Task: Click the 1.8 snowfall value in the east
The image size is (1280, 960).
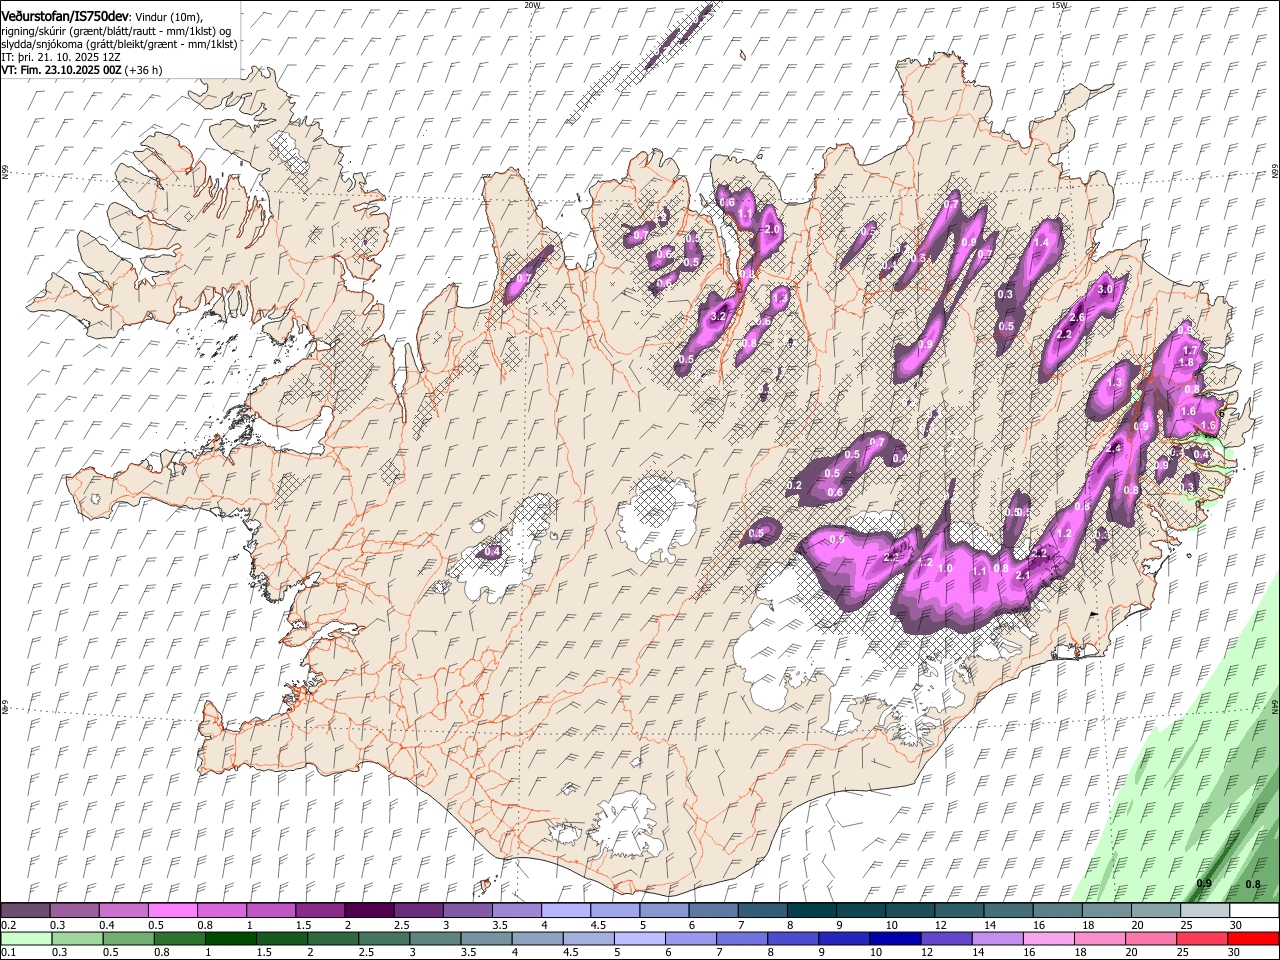Action: coord(1186,362)
